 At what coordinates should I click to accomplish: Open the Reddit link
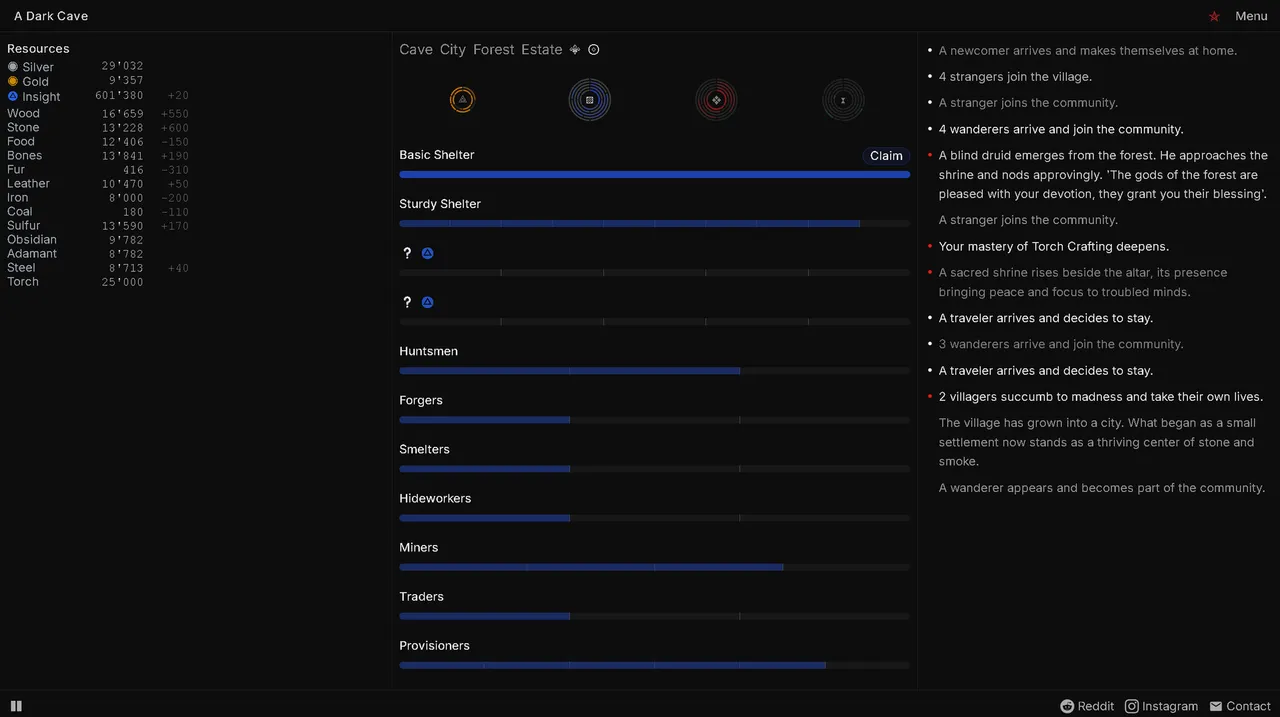1087,706
